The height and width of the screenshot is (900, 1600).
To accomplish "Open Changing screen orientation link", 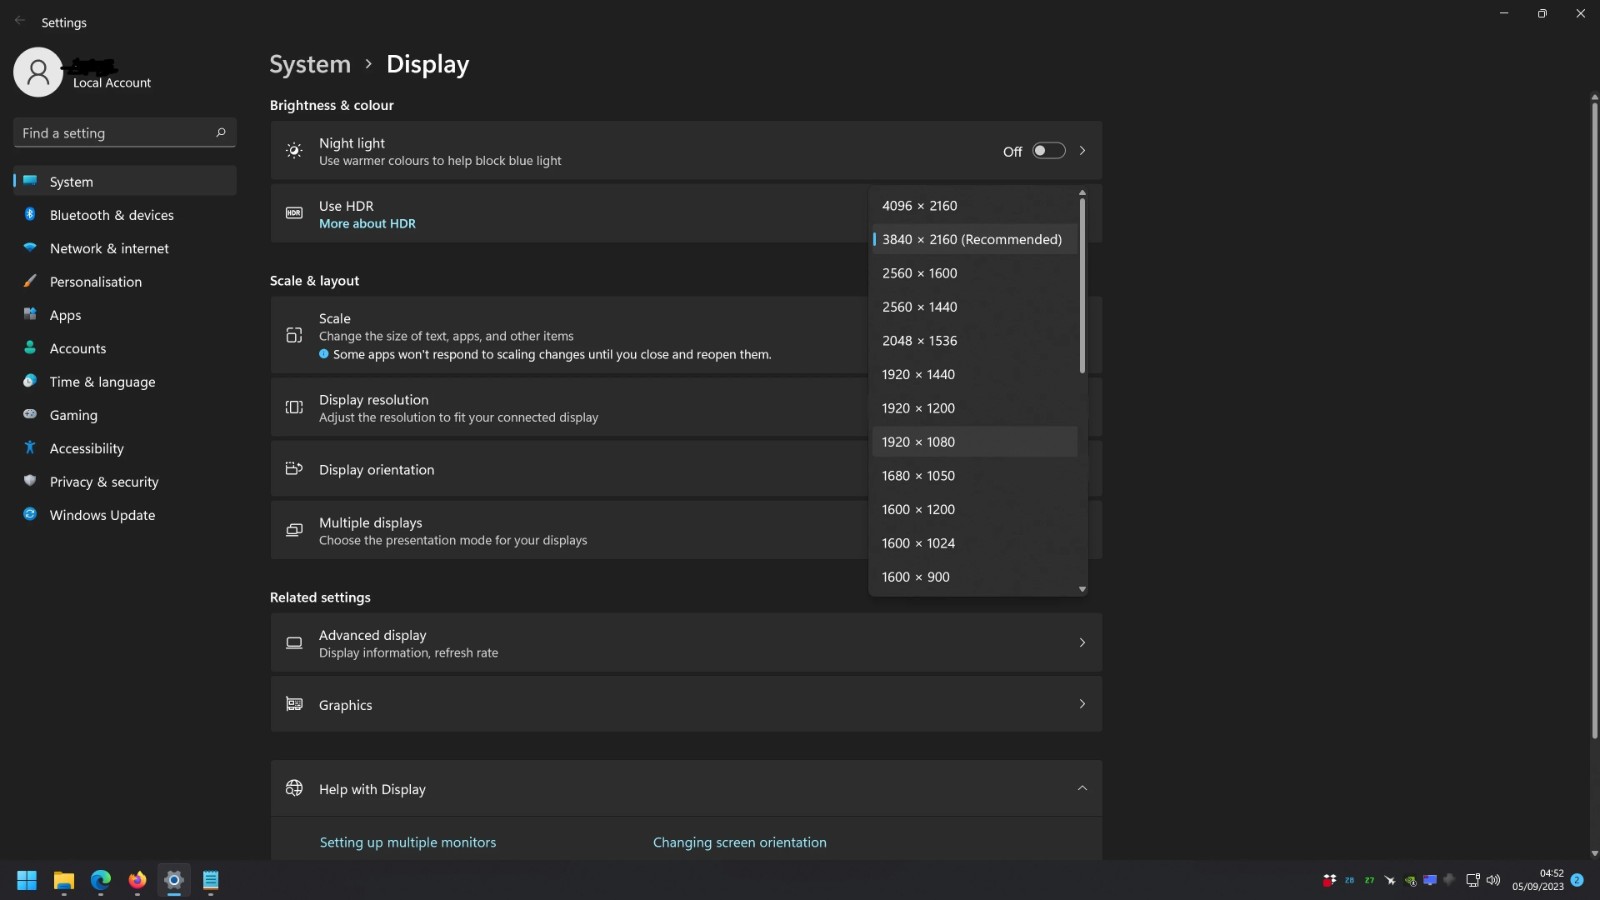I will (x=739, y=842).
